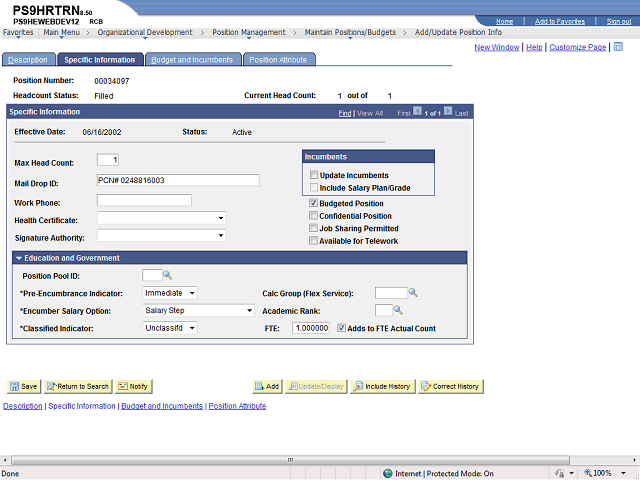The height and width of the screenshot is (480, 640).
Task: Switch to Budget and Incumbents tab
Action: coord(192,60)
